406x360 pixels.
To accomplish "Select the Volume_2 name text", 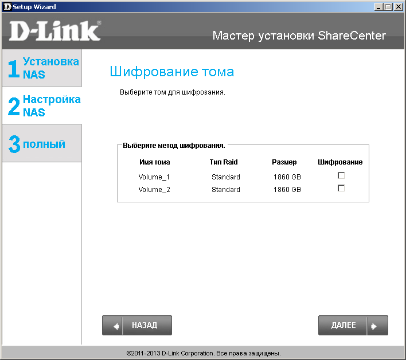I will [154, 189].
